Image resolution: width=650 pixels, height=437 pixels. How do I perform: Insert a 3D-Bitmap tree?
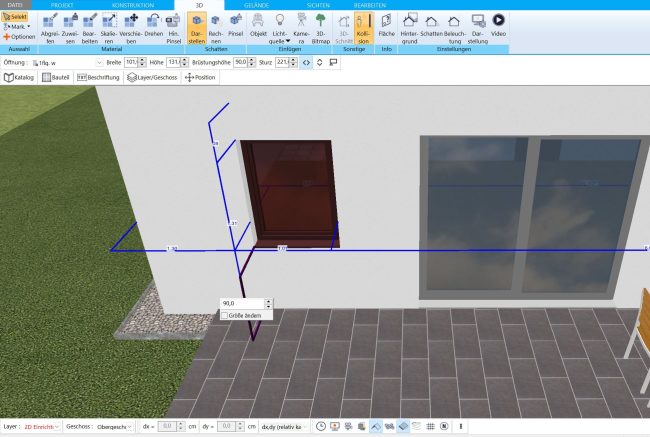(321, 28)
